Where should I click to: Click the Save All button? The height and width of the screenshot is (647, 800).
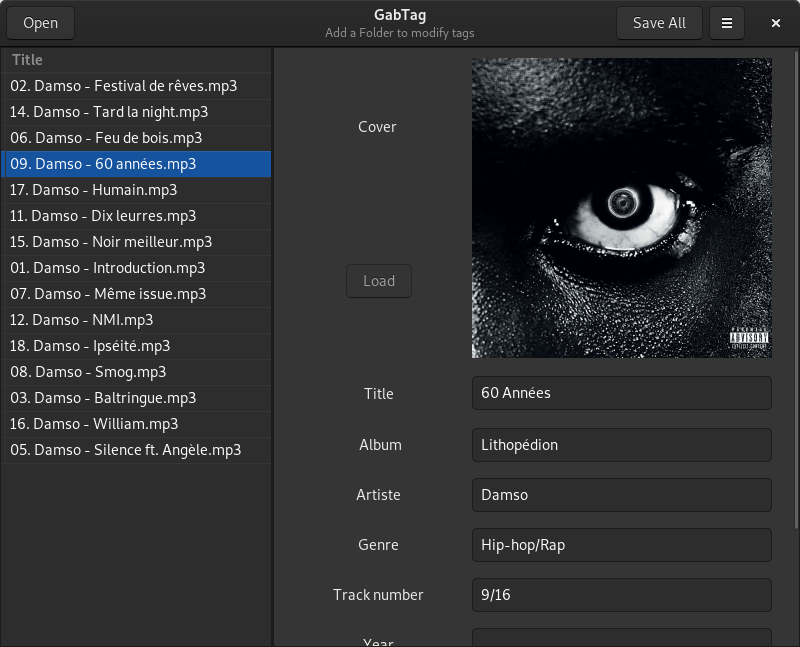click(x=659, y=23)
